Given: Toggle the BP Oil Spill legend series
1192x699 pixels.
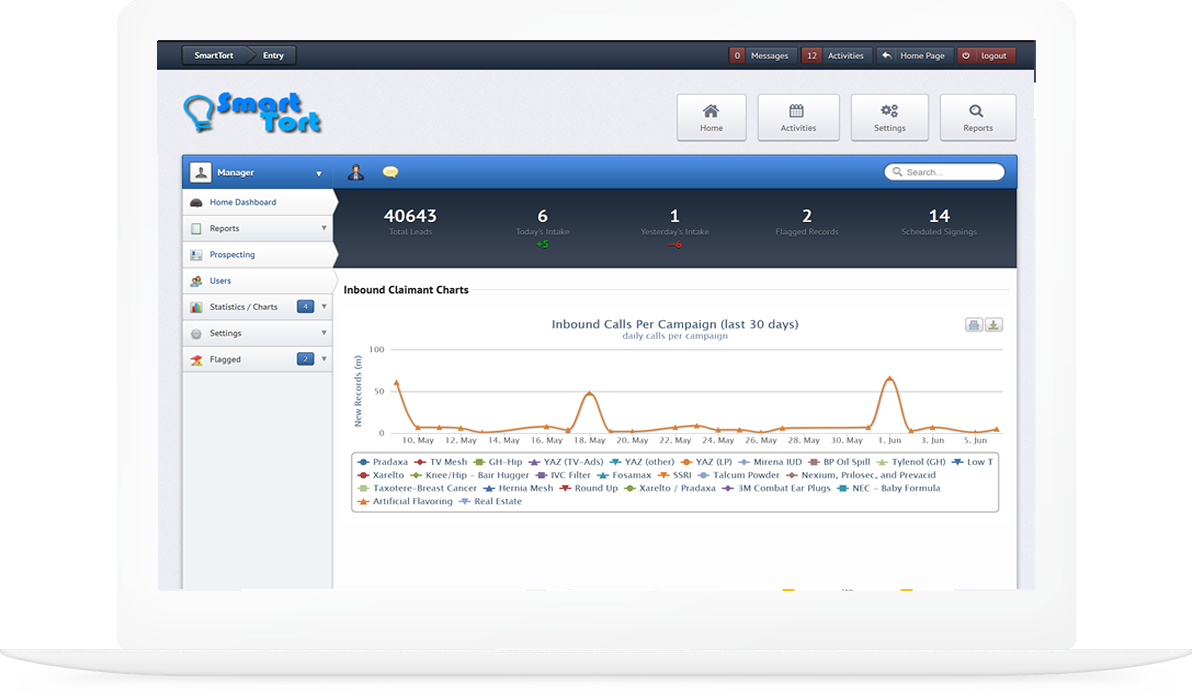Looking at the screenshot, I should pyautogui.click(x=839, y=462).
